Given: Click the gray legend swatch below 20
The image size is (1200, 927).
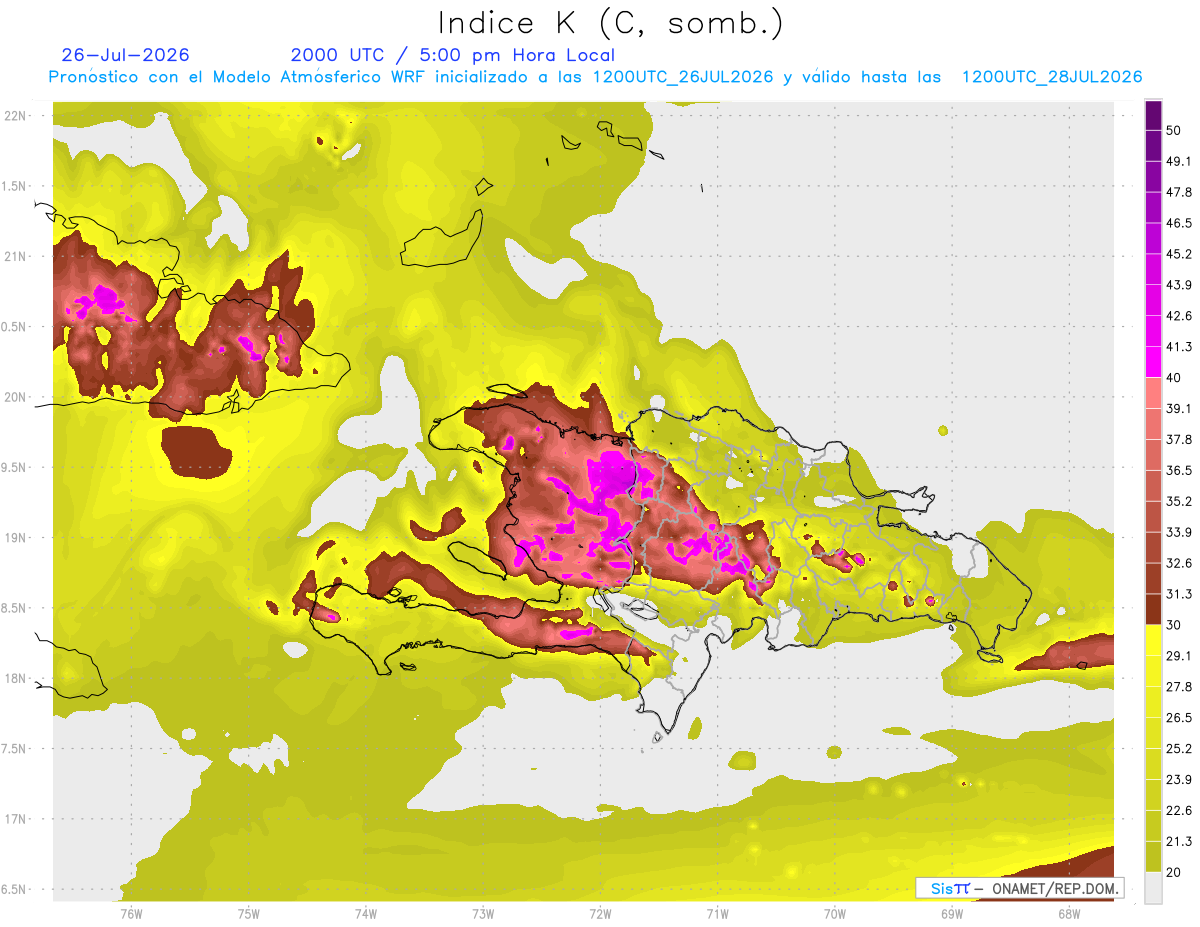Looking at the screenshot, I should [1154, 887].
